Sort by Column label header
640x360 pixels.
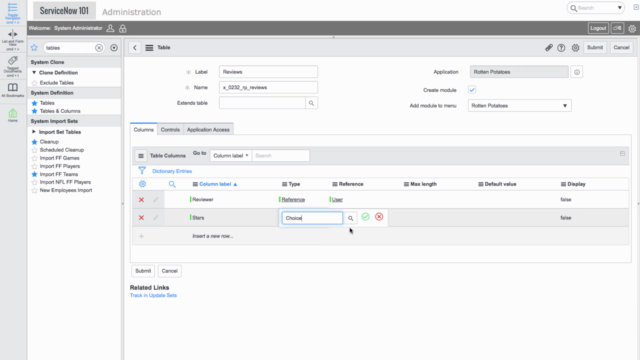215,184
